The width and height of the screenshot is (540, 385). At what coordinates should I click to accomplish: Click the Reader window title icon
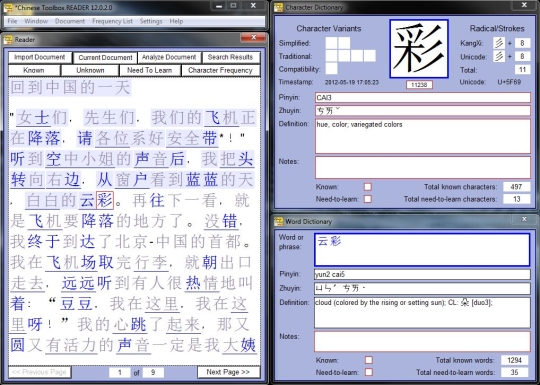(8, 40)
